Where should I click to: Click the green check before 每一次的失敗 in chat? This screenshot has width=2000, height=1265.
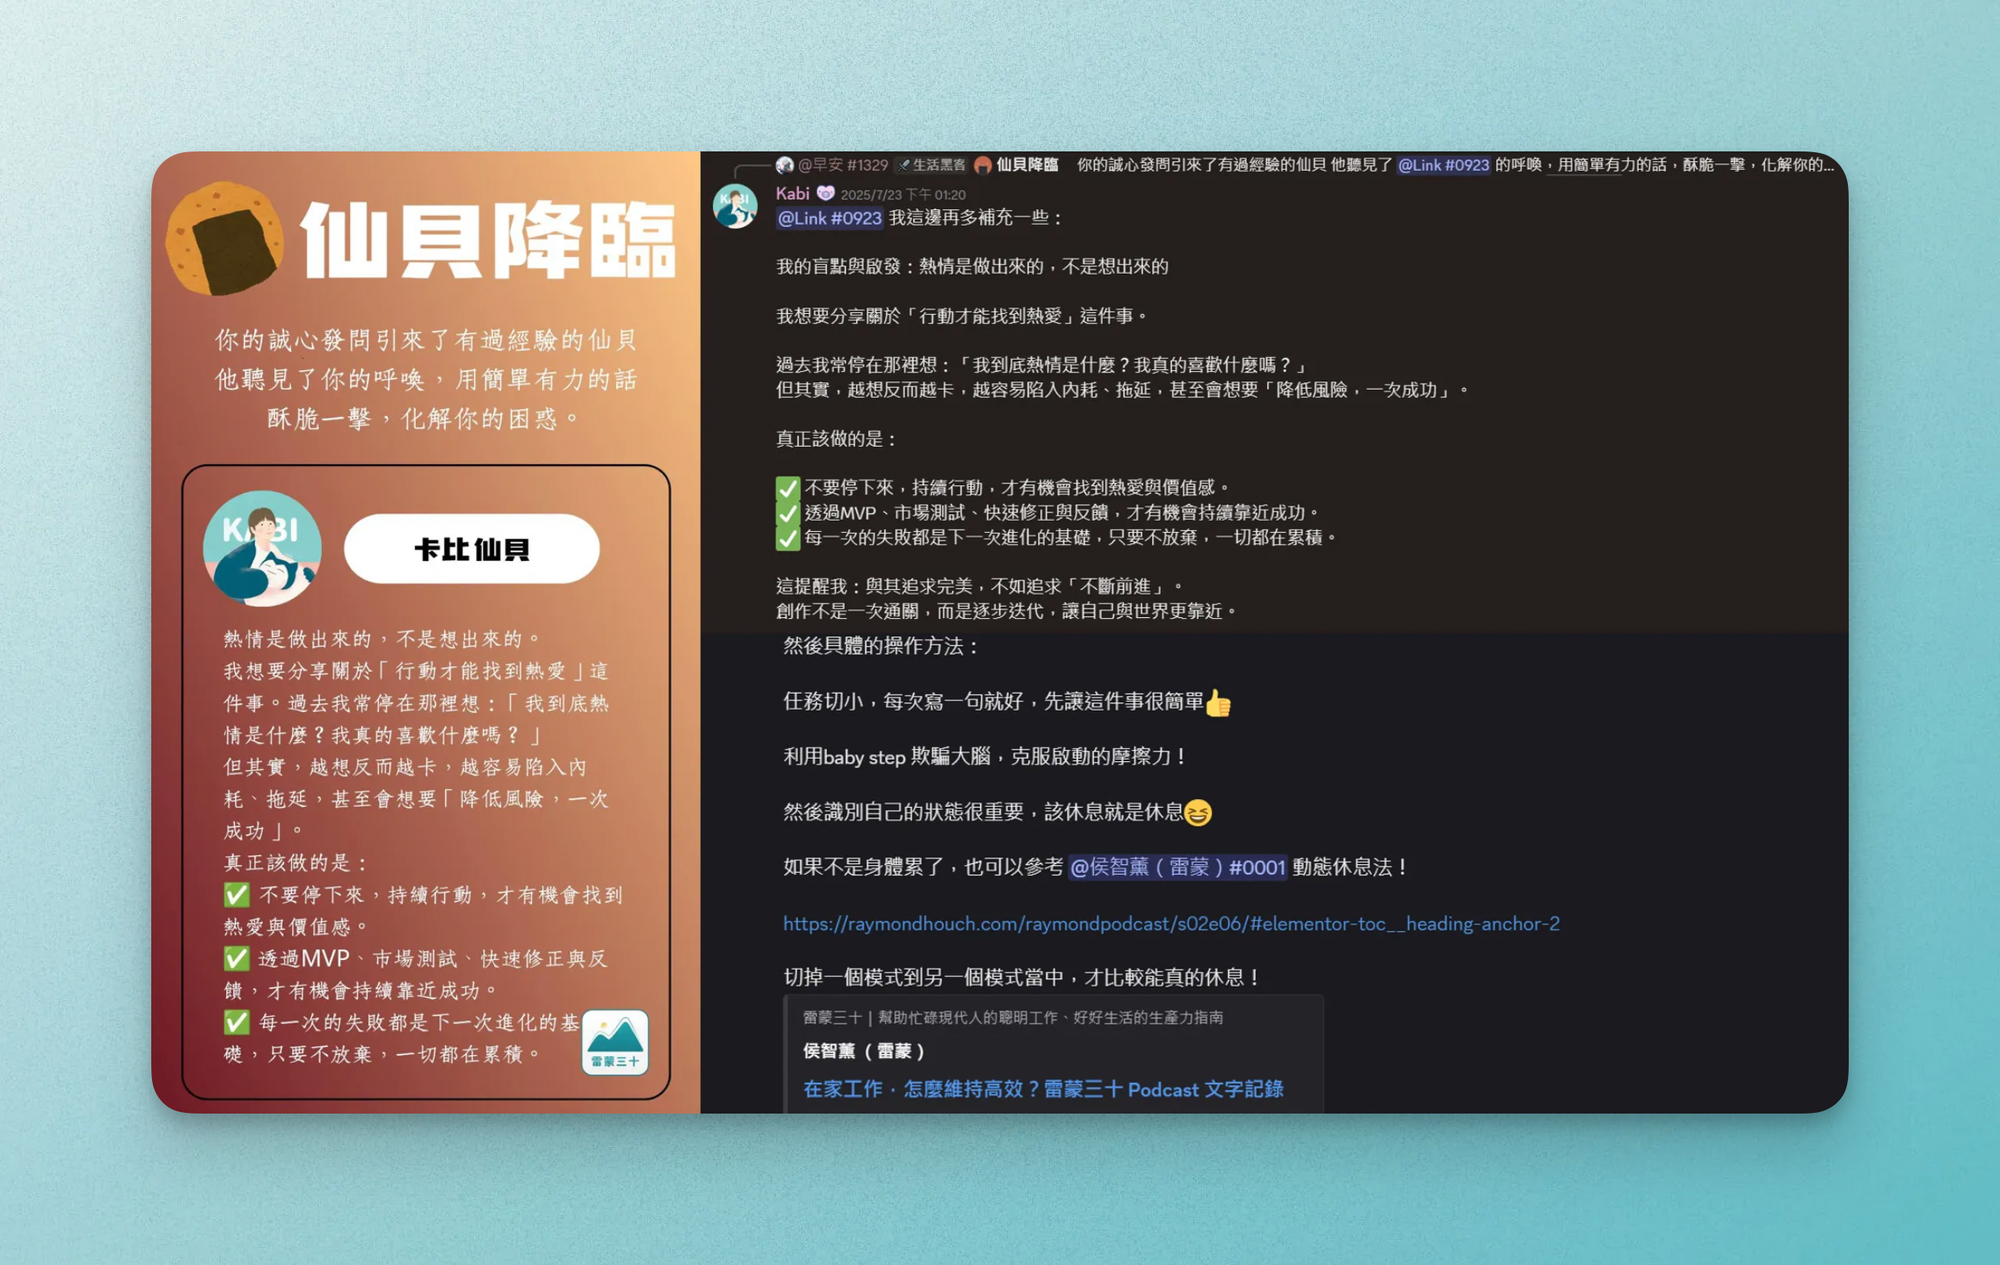point(788,538)
